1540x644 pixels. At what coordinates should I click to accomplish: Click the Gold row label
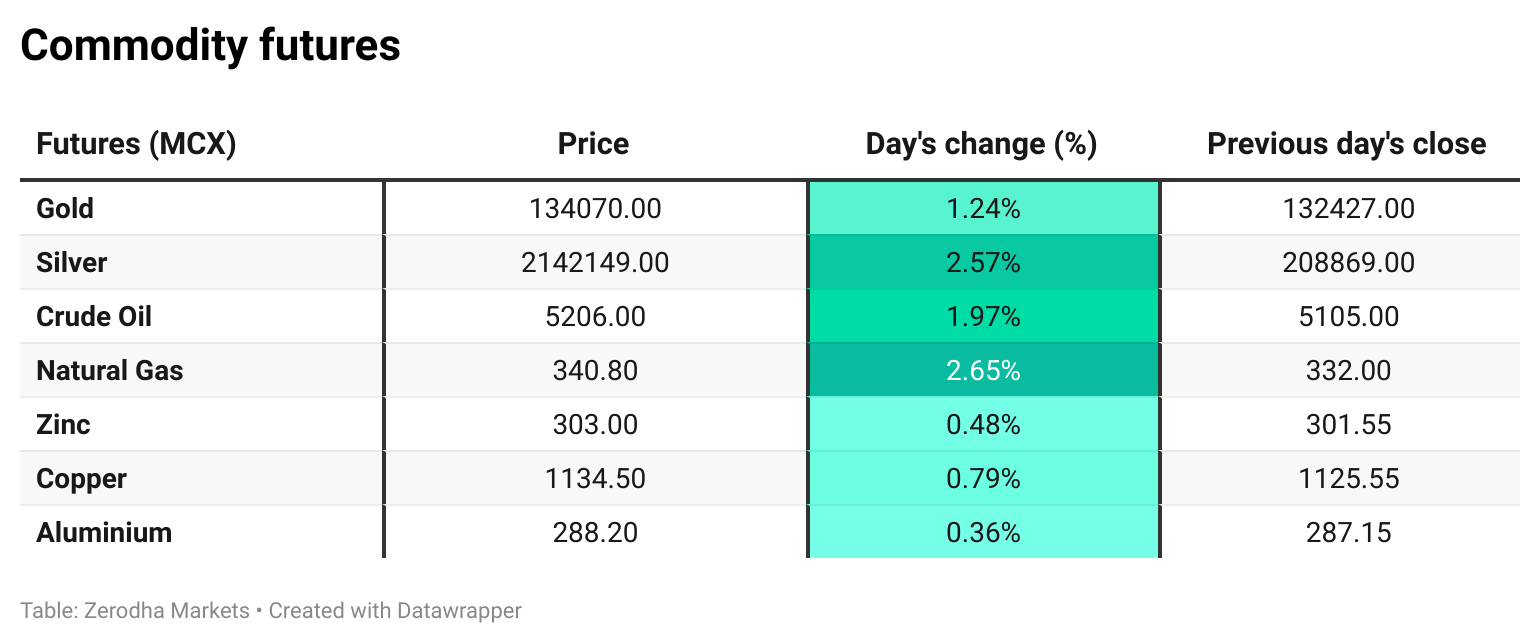pos(65,209)
